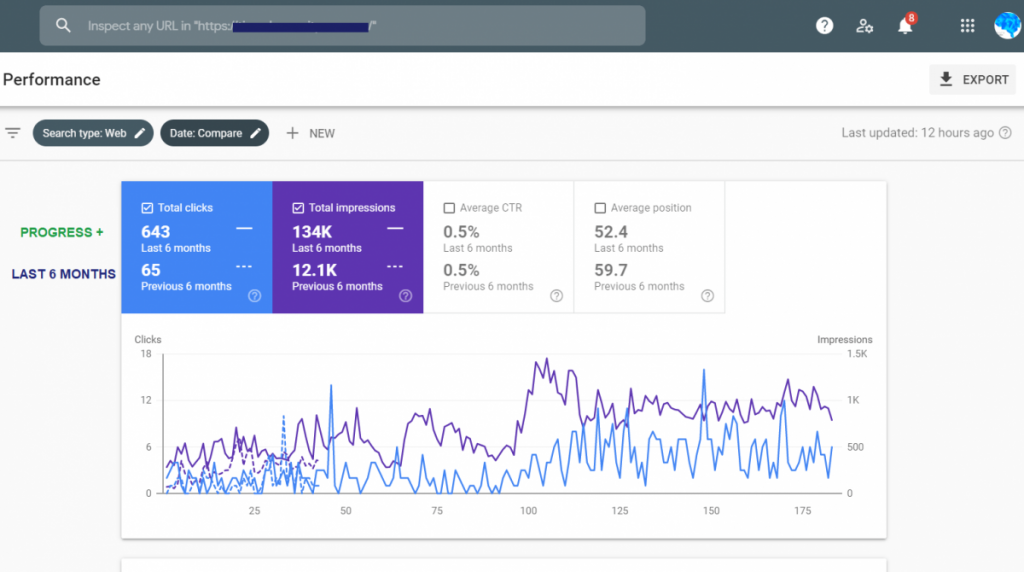Uncheck the Total clicks checkbox
Screen dimensions: 1024x572
(x=147, y=208)
